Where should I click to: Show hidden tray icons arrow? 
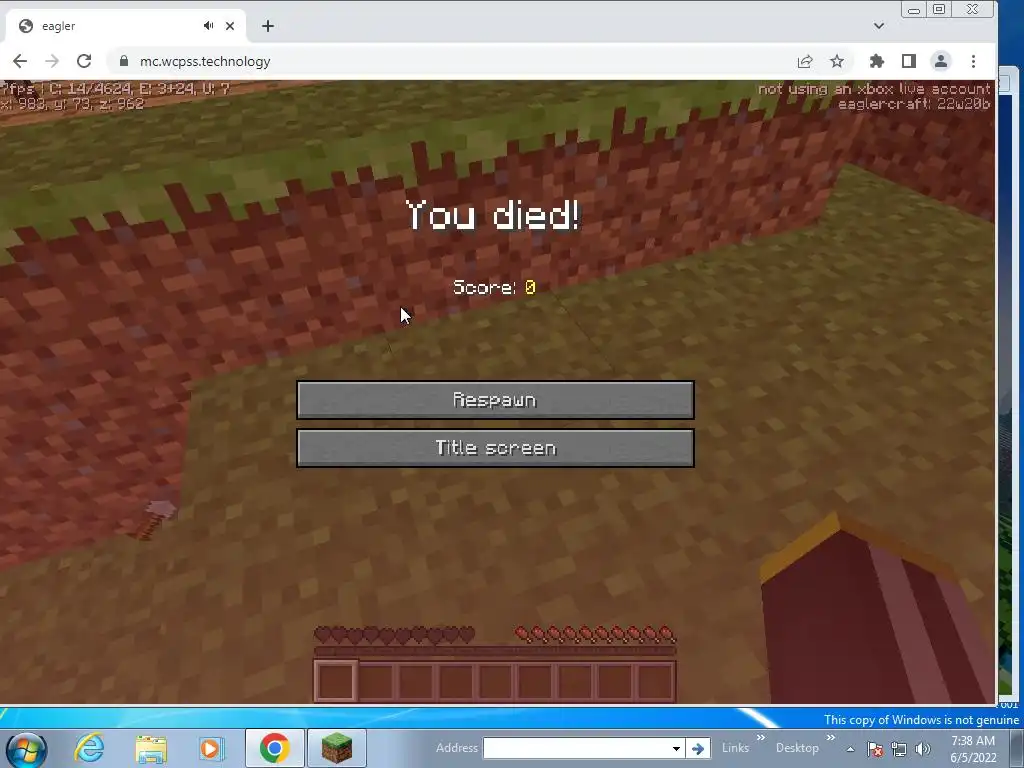(x=850, y=749)
